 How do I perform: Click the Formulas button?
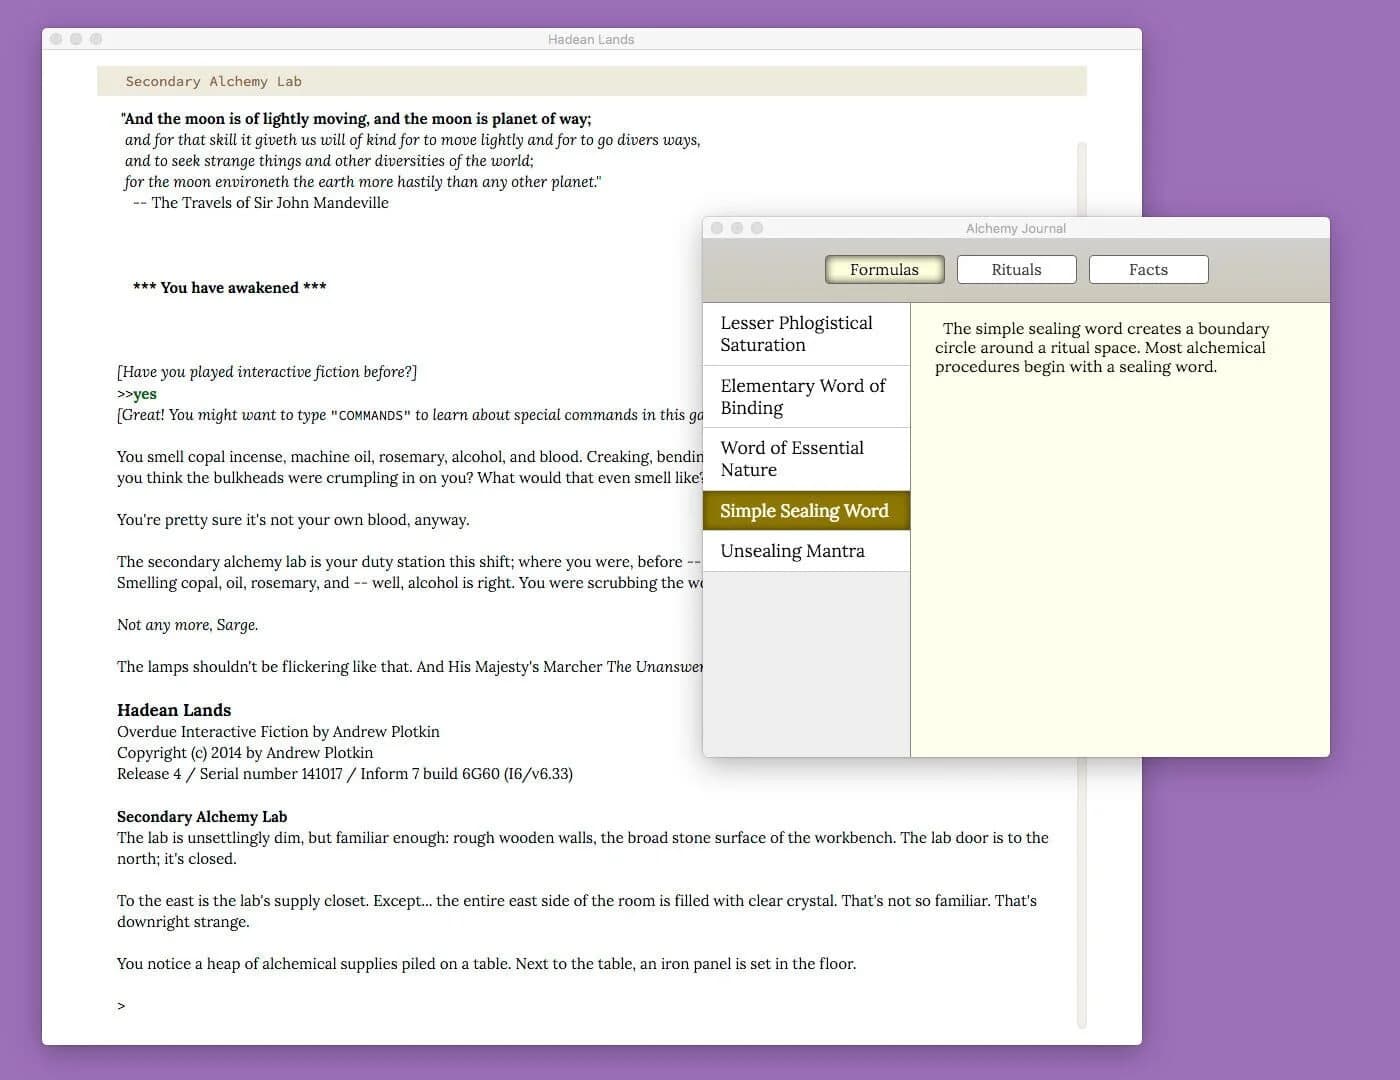884,269
